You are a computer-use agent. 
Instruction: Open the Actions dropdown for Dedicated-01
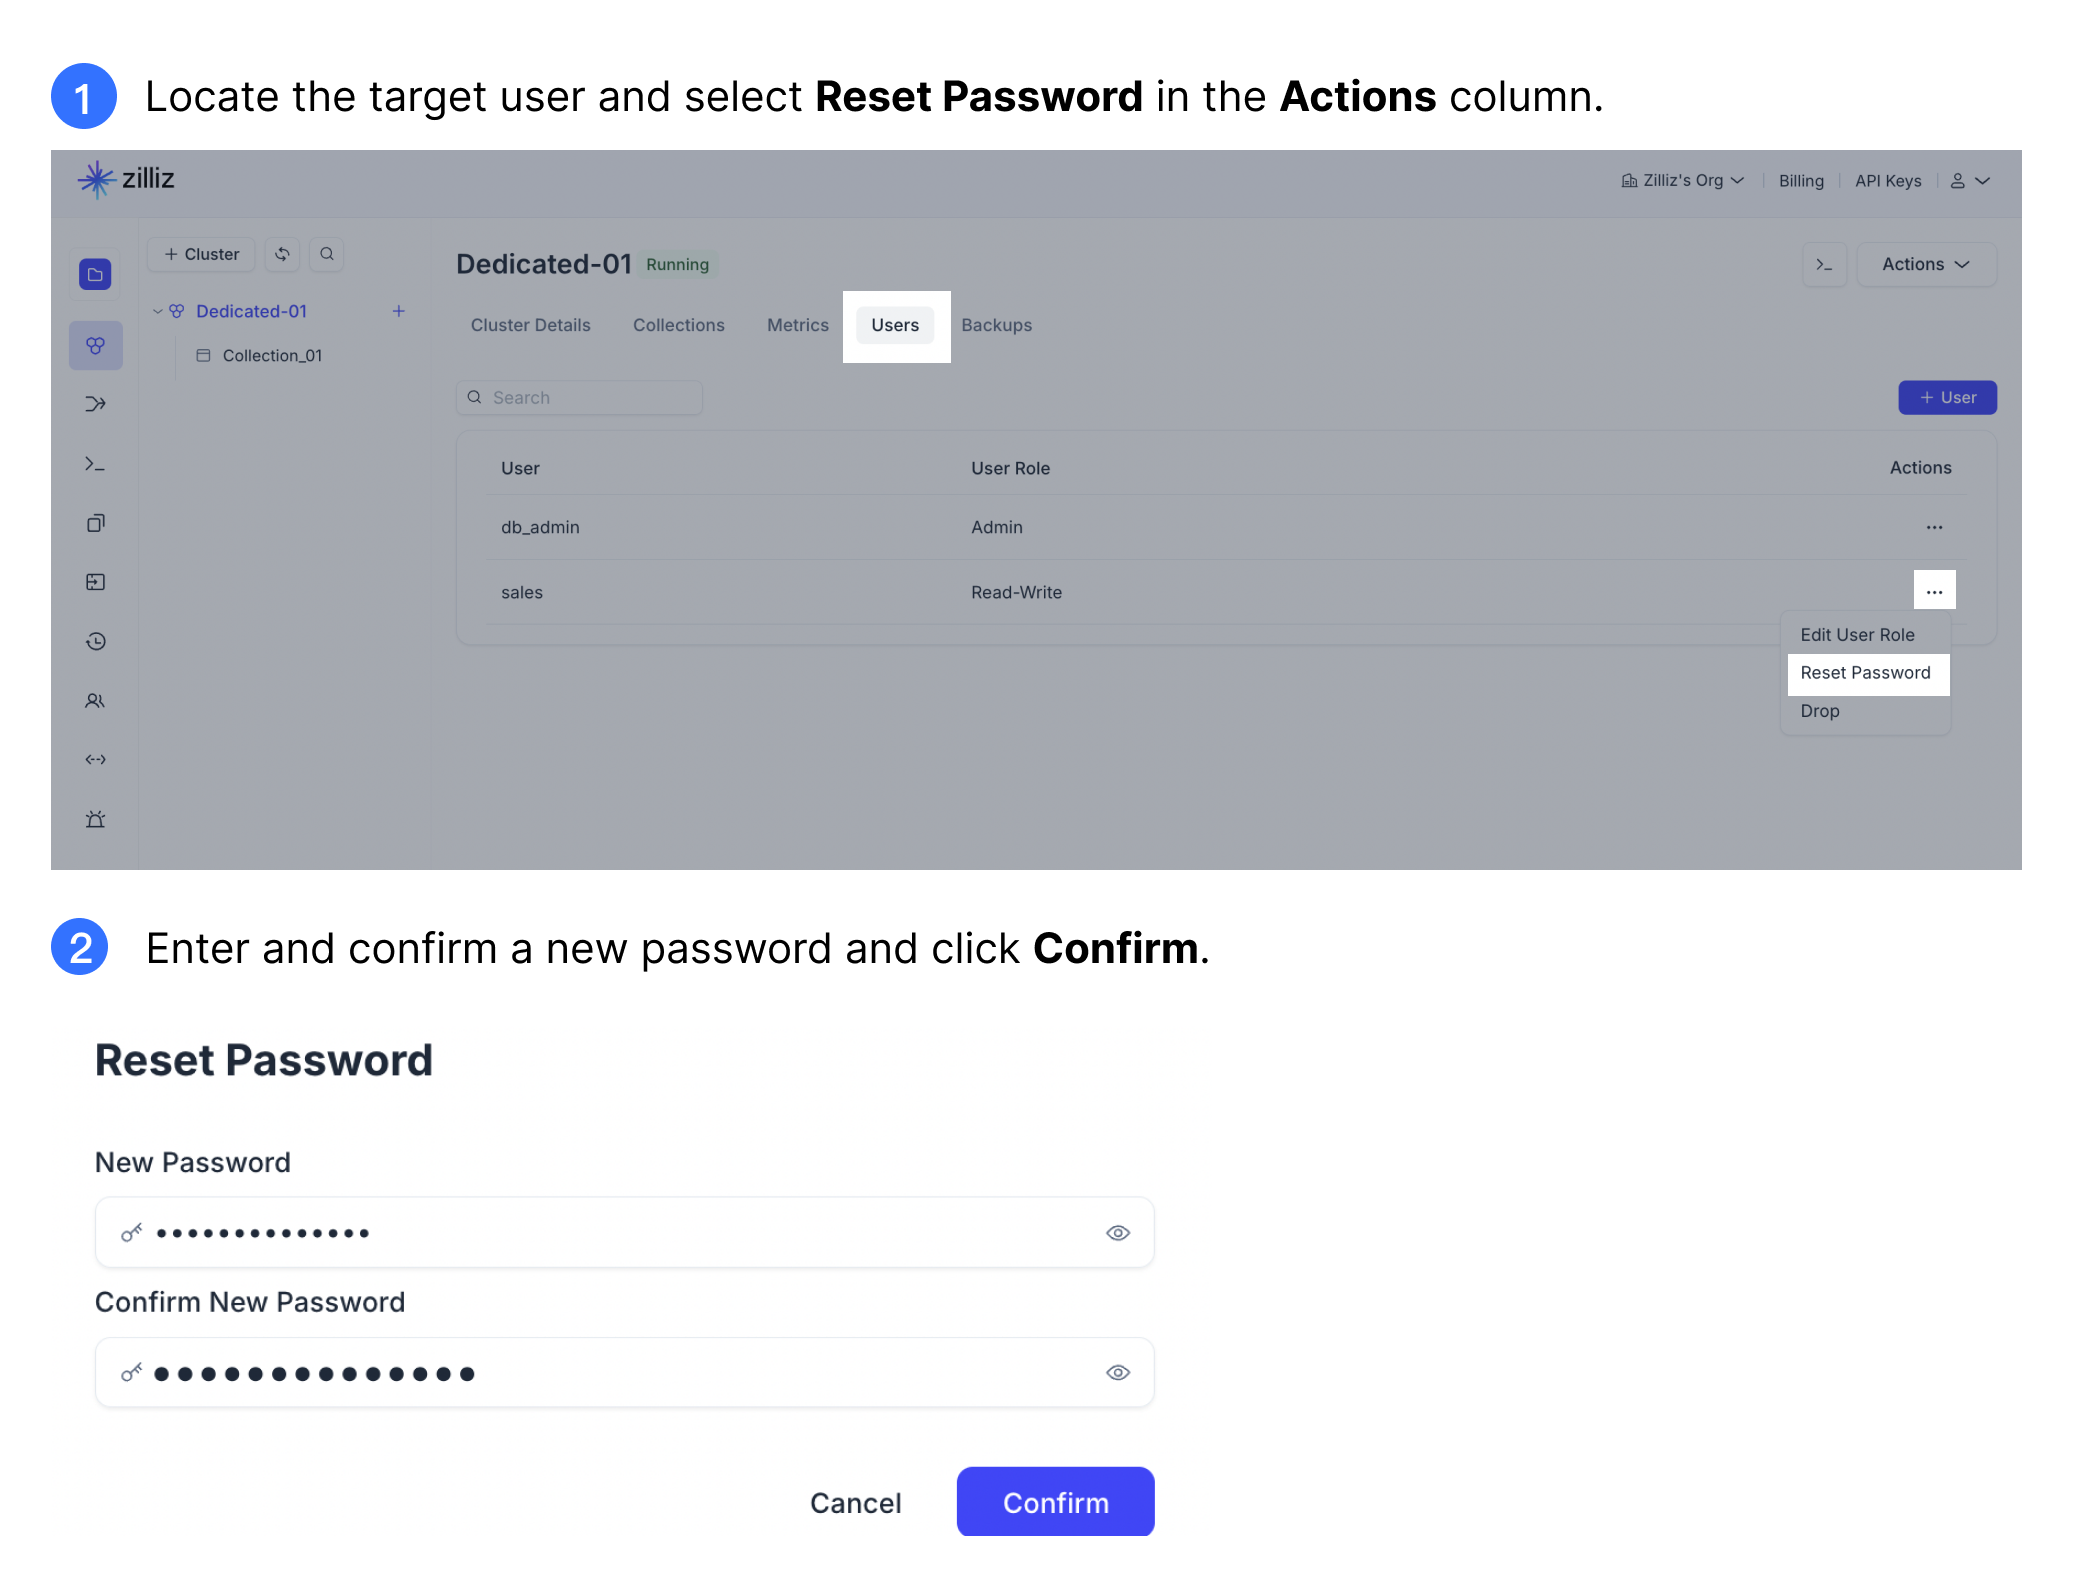(x=1925, y=264)
